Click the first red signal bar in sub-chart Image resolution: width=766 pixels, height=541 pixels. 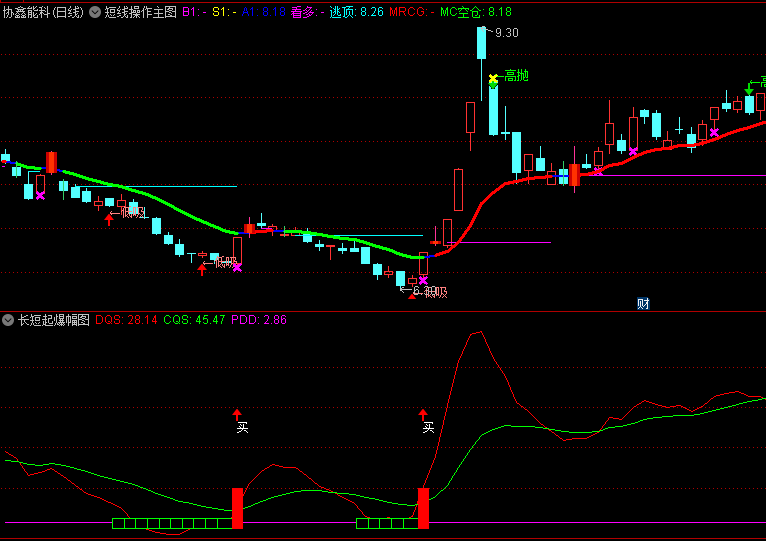(238, 508)
